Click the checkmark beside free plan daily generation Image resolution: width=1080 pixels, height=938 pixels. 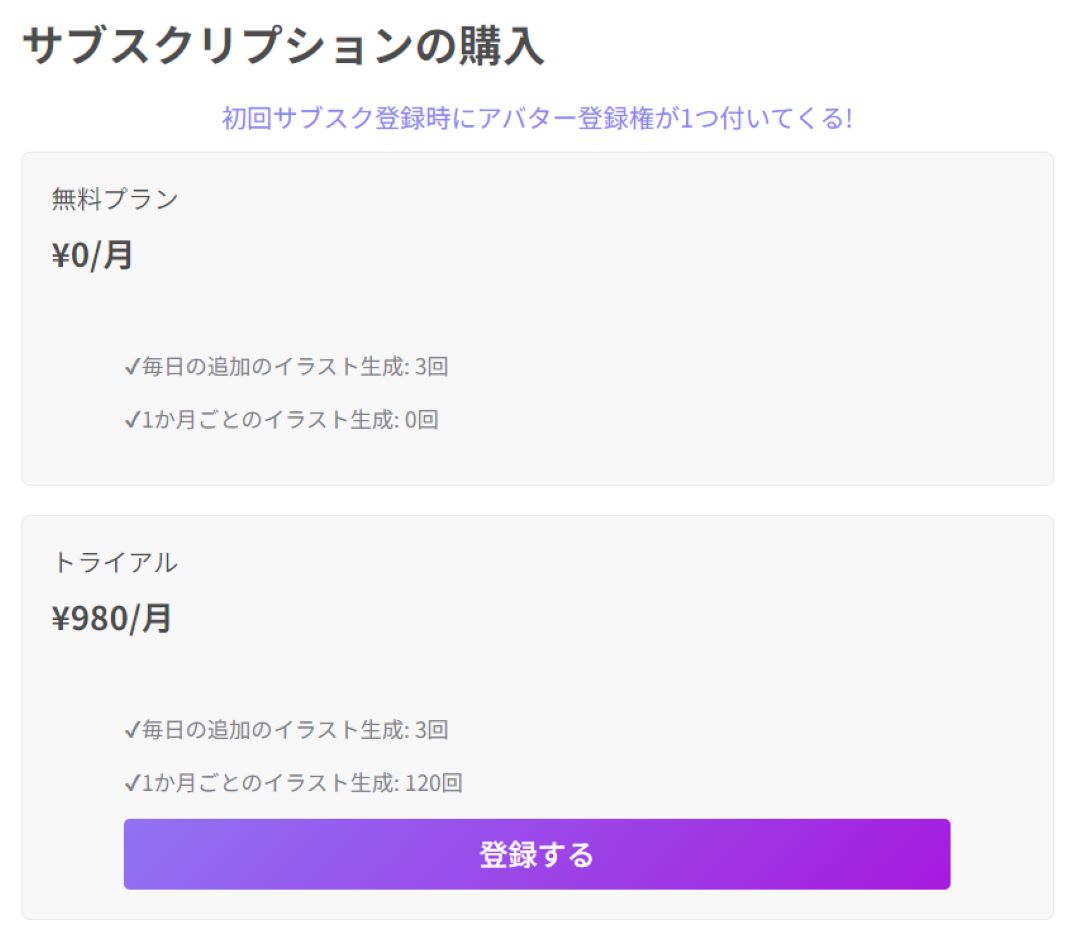pyautogui.click(x=131, y=367)
